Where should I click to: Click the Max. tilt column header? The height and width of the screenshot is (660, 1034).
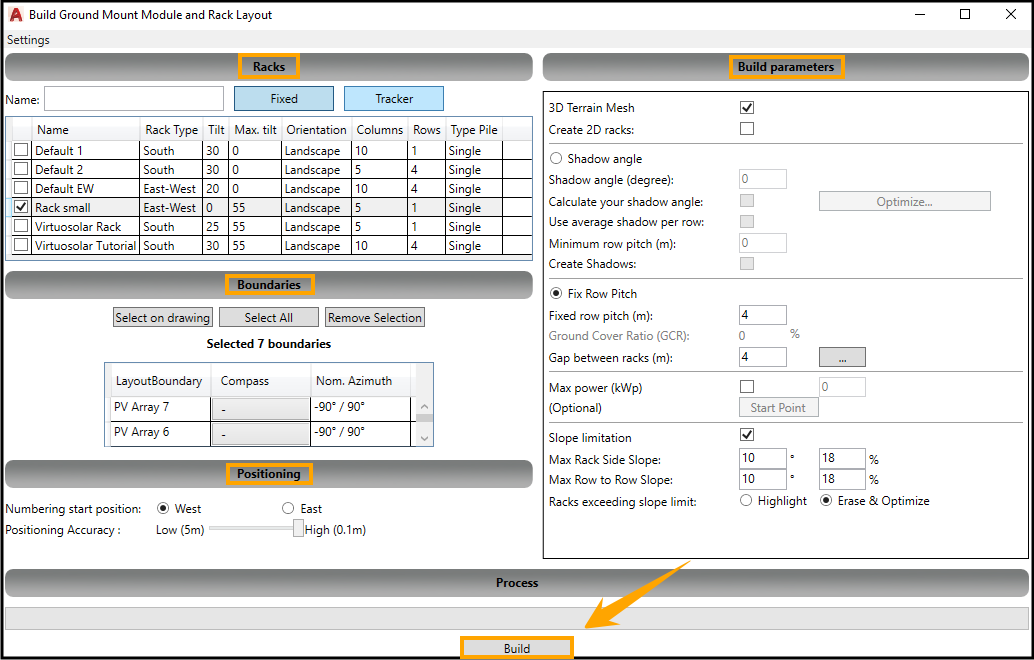255,130
